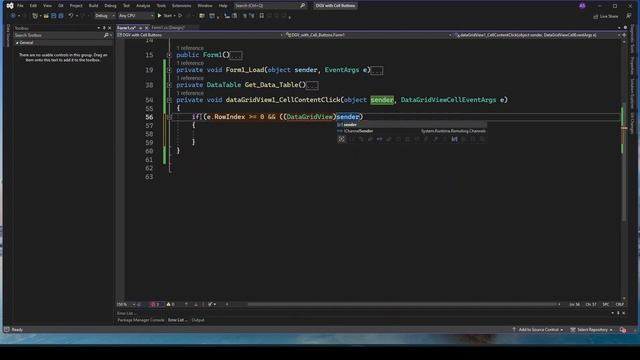Open the Project menu

(x=76, y=6)
